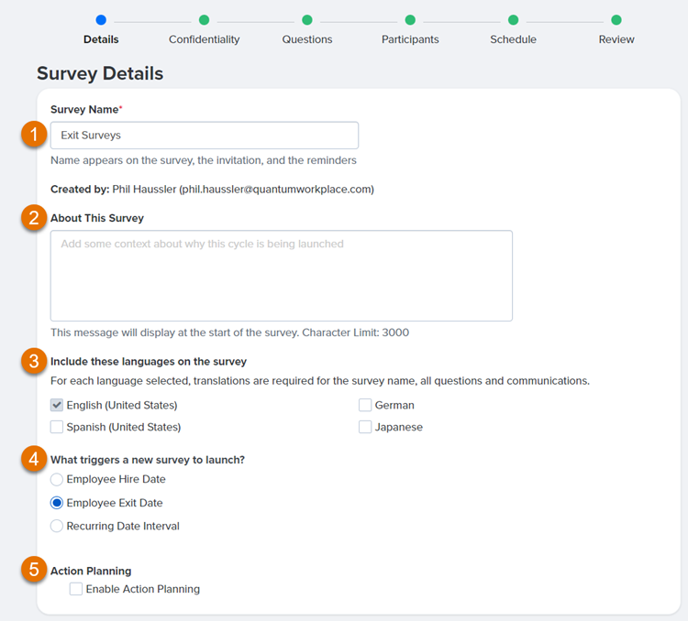The image size is (688, 621).
Task: Select Employee Exit Date radio button
Action: pos(57,503)
